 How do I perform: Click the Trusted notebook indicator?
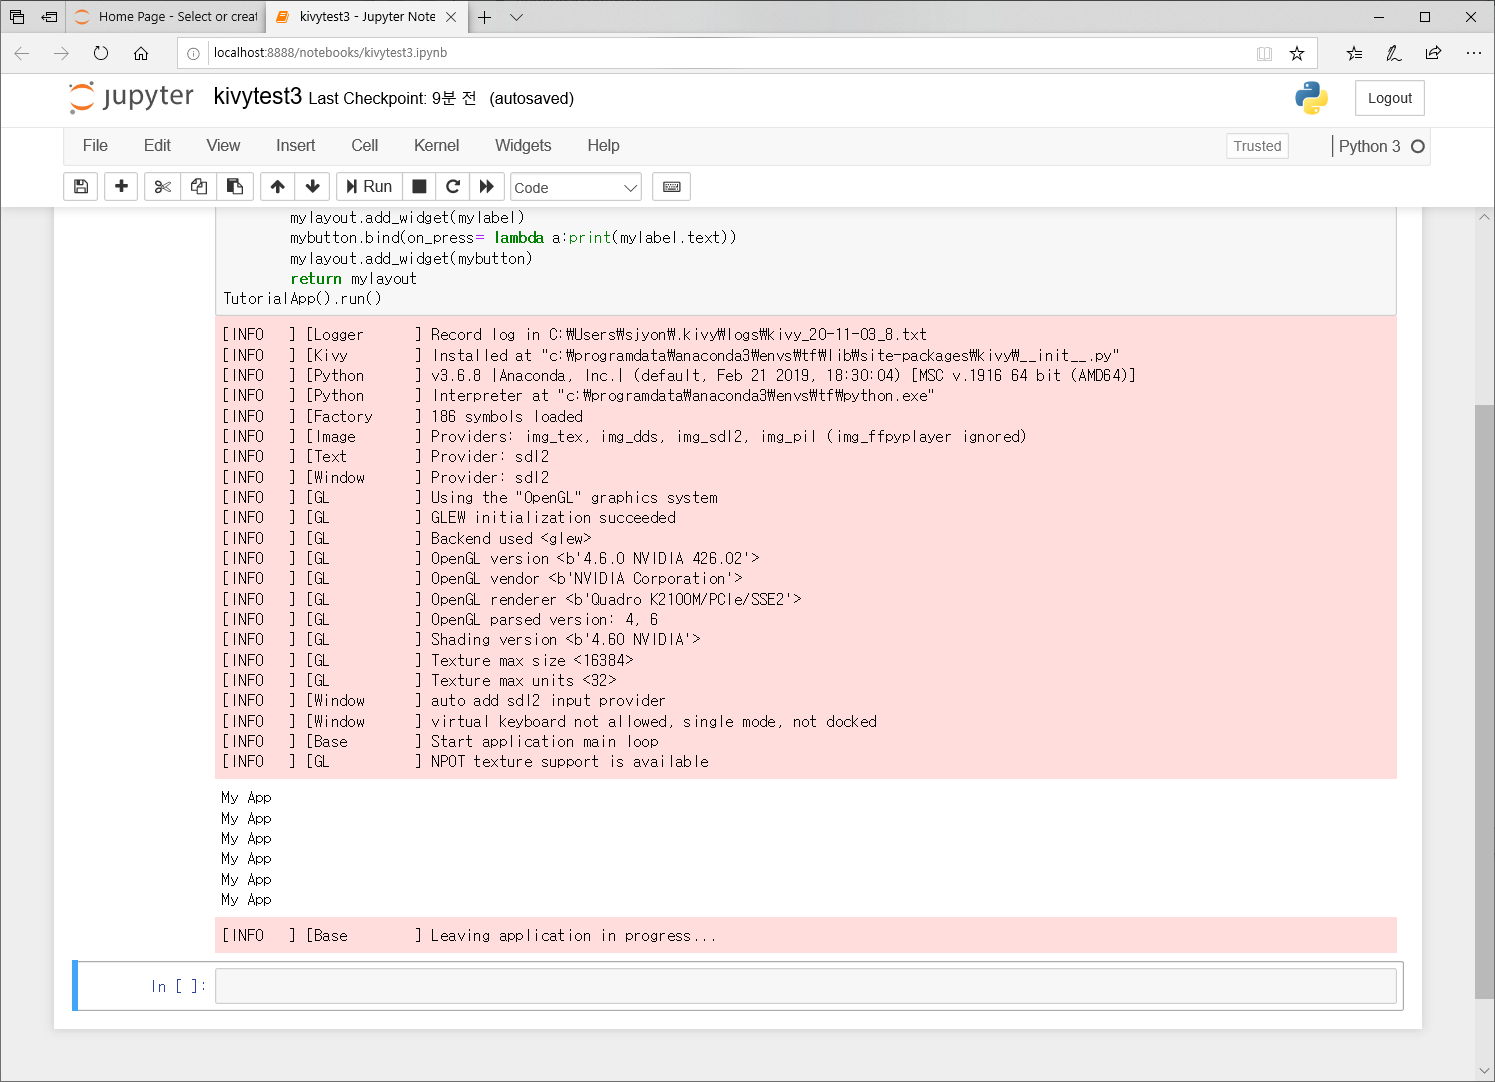[x=1257, y=146]
